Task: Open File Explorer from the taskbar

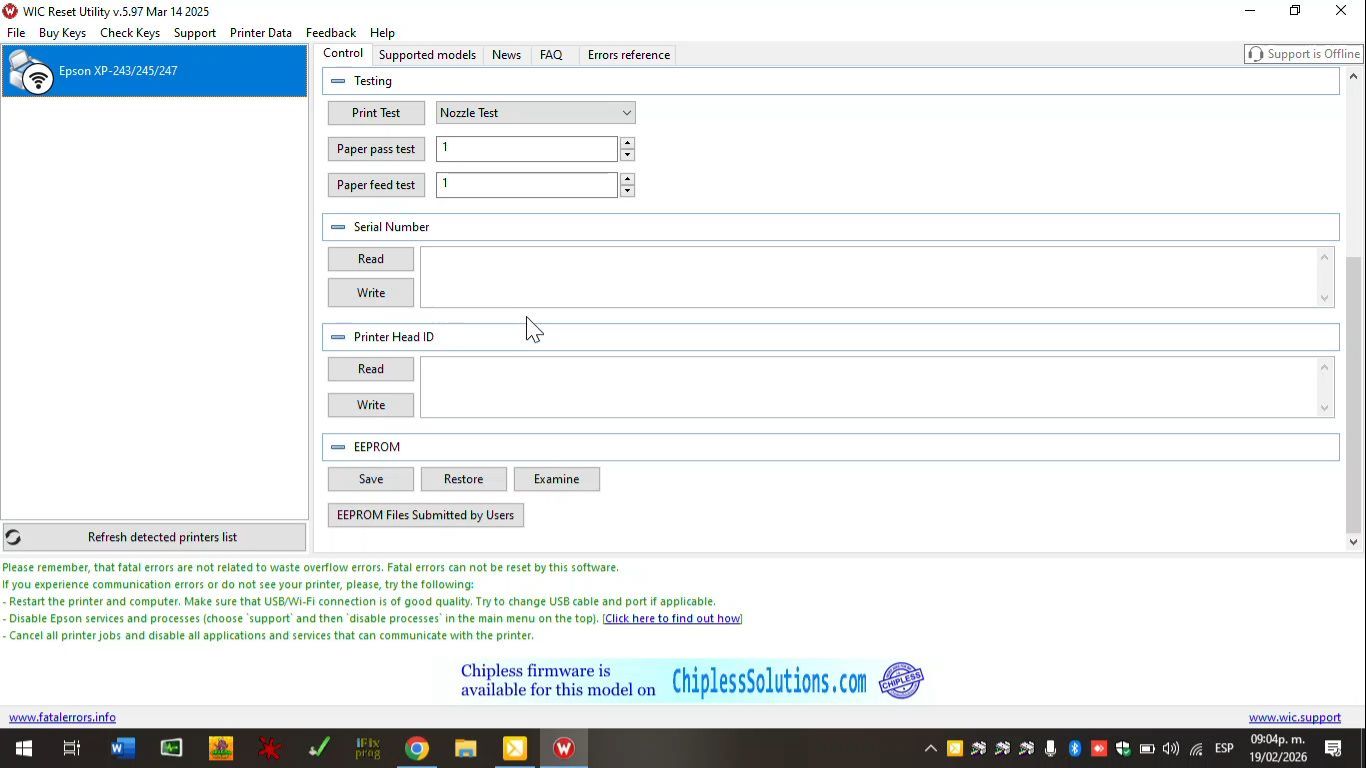Action: (466, 748)
